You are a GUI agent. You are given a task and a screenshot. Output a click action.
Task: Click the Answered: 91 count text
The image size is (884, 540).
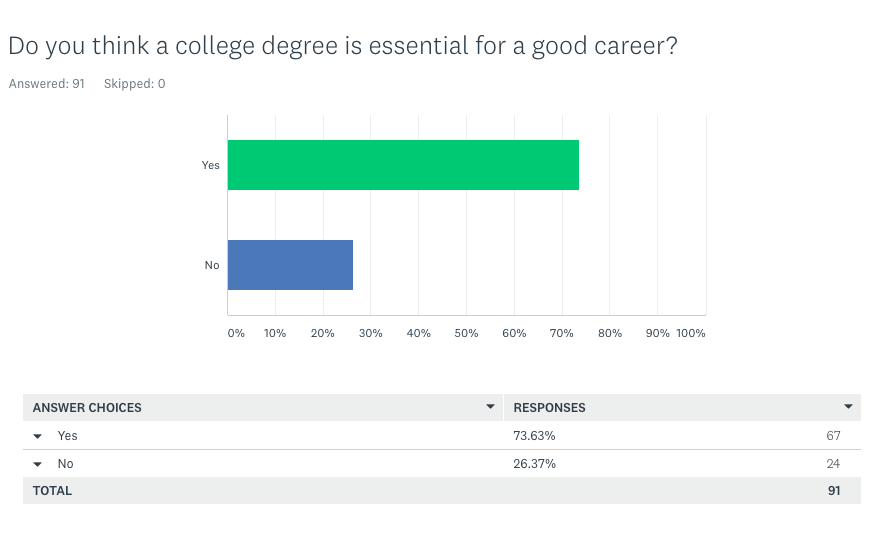pos(46,84)
